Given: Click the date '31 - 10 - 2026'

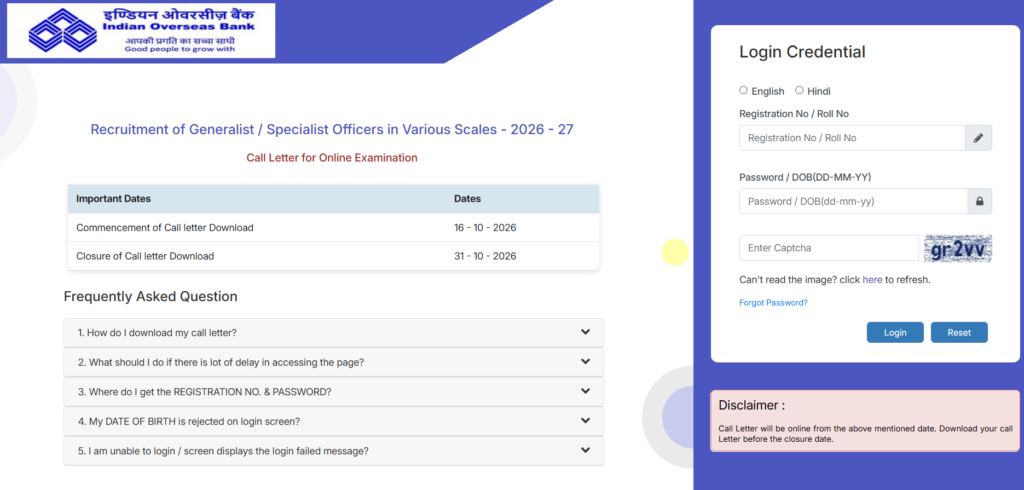Looking at the screenshot, I should pos(485,256).
